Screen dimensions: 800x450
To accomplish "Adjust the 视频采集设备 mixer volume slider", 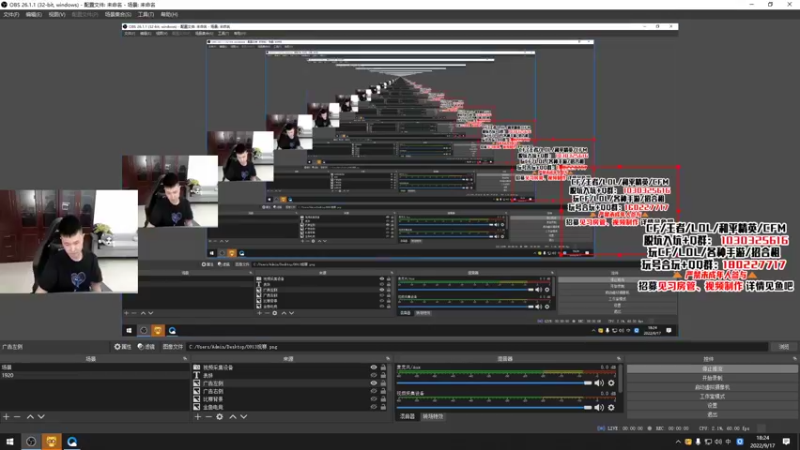I will [x=494, y=407].
